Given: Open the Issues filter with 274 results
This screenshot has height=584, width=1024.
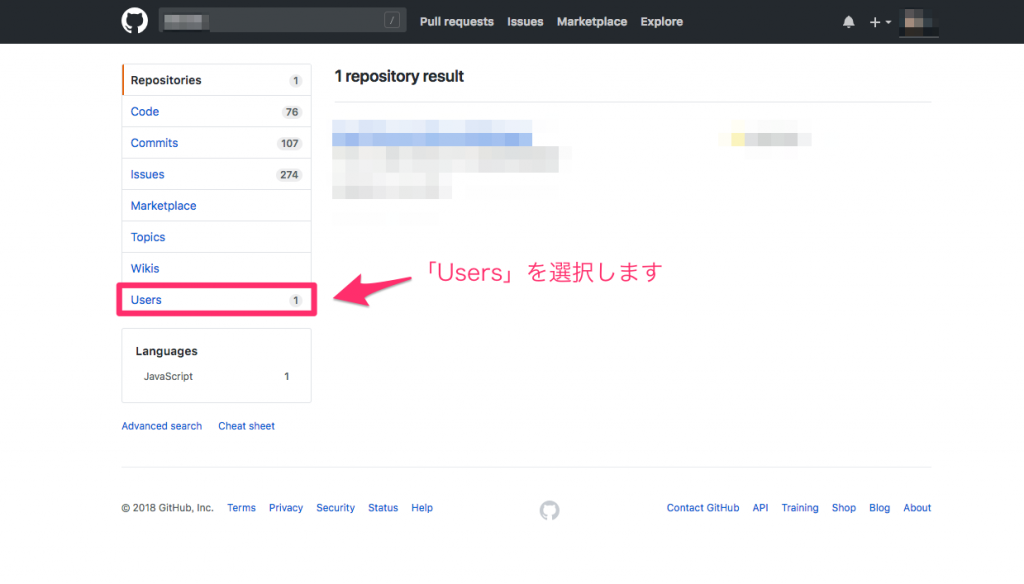Looking at the screenshot, I should pyautogui.click(x=147, y=174).
